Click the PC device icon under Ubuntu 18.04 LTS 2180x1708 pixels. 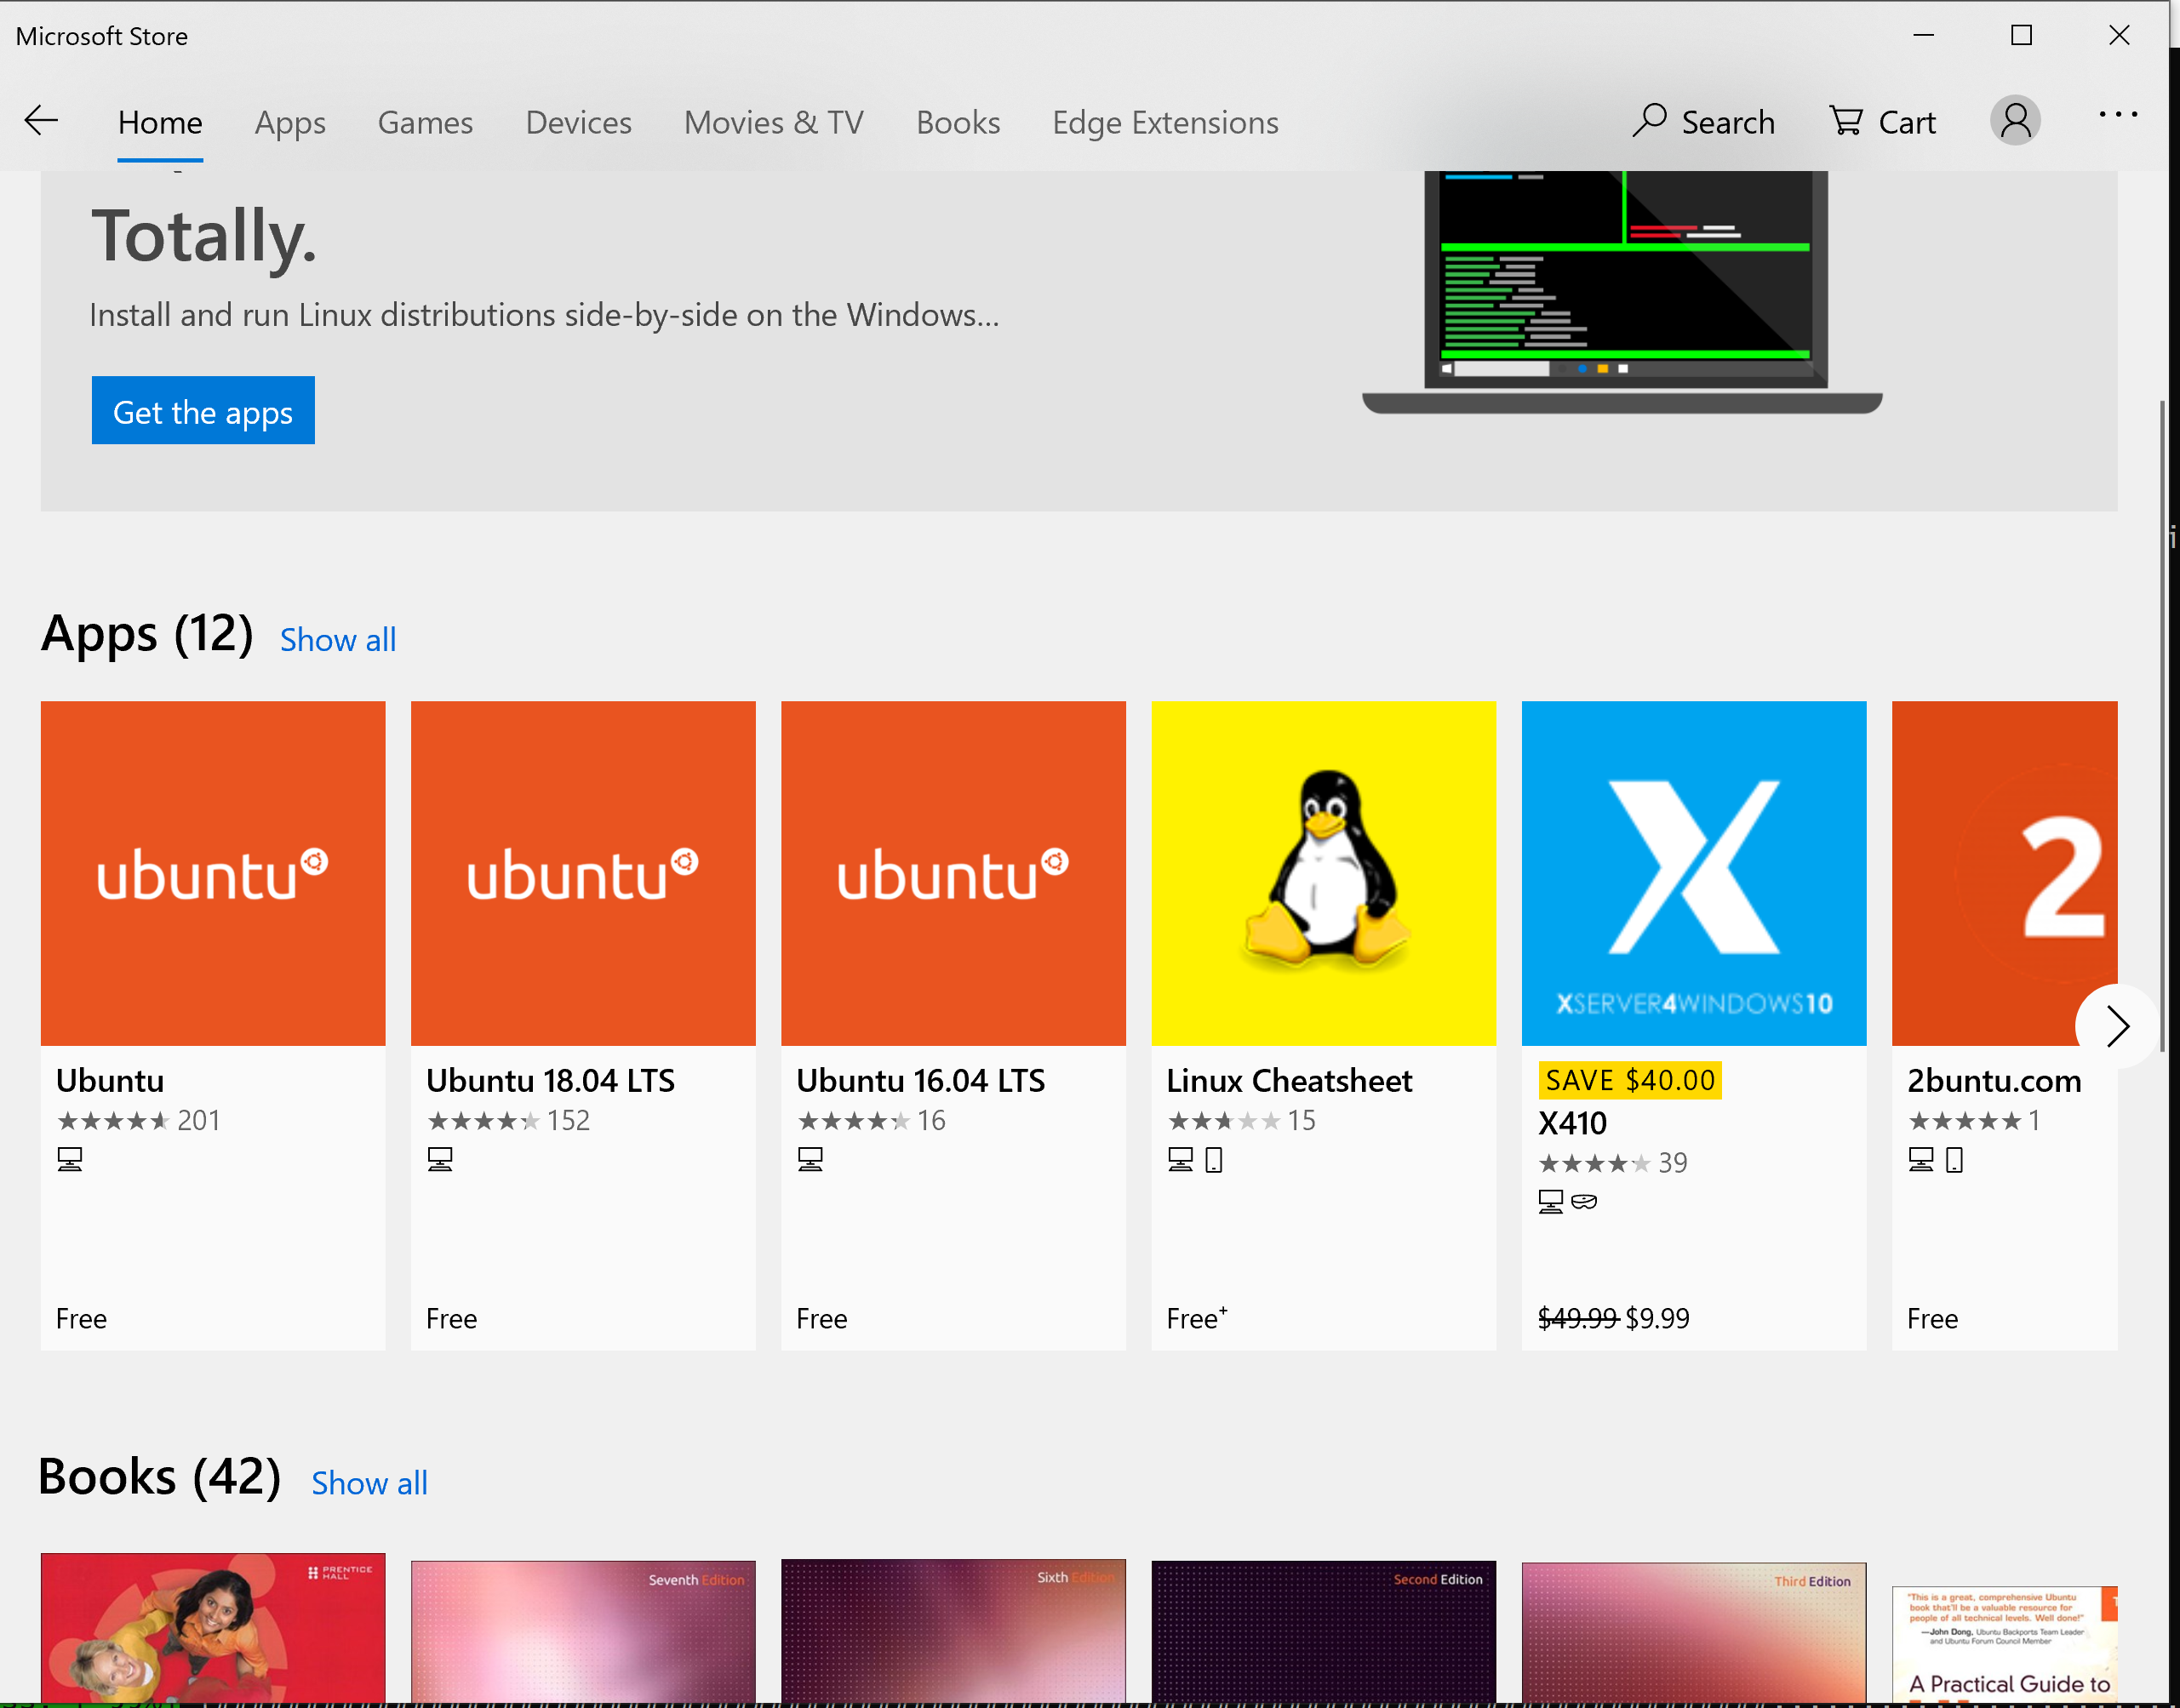click(x=440, y=1159)
